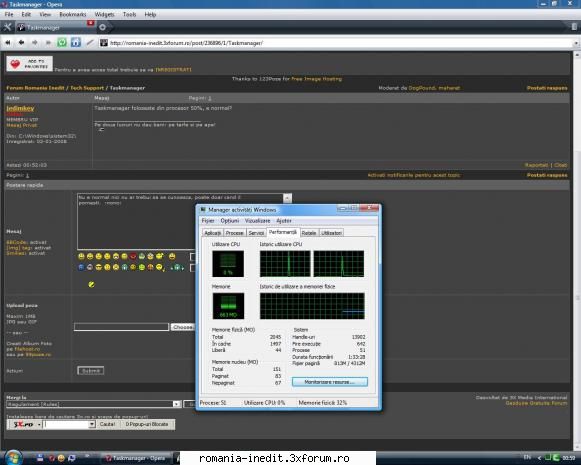Click the Submit button in the reply form

[91, 371]
